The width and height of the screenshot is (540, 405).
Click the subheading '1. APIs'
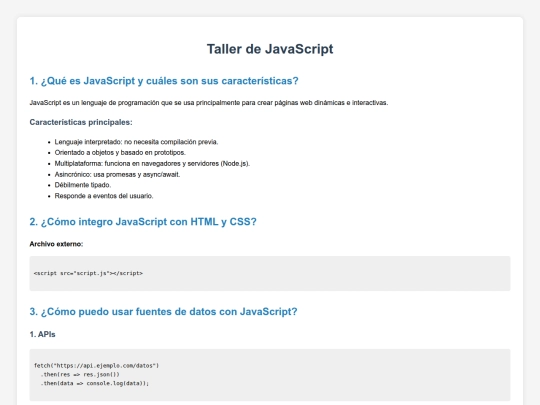(x=42, y=334)
